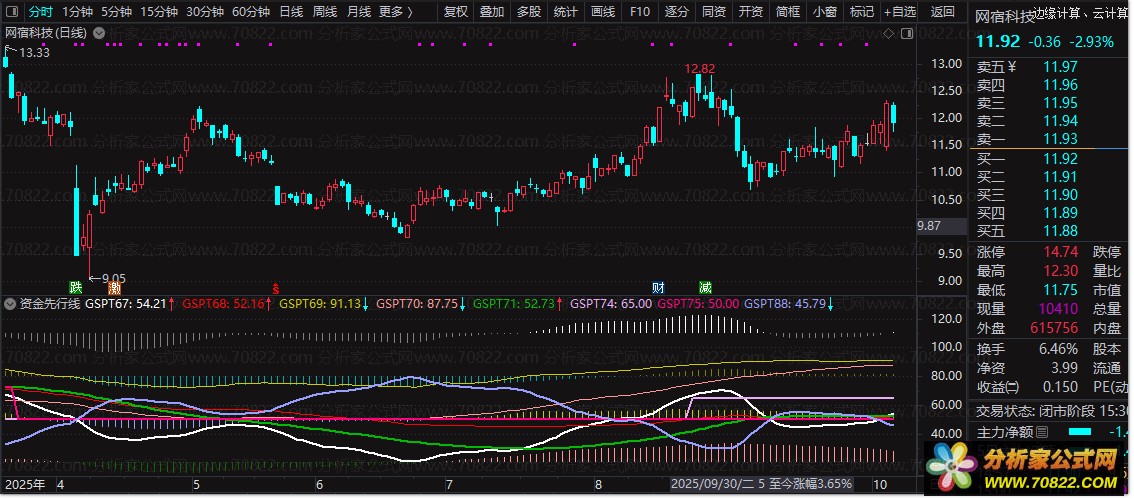Click the icon beside 主力净额
Viewport: 1134px width, 499px height.
click(1042, 432)
